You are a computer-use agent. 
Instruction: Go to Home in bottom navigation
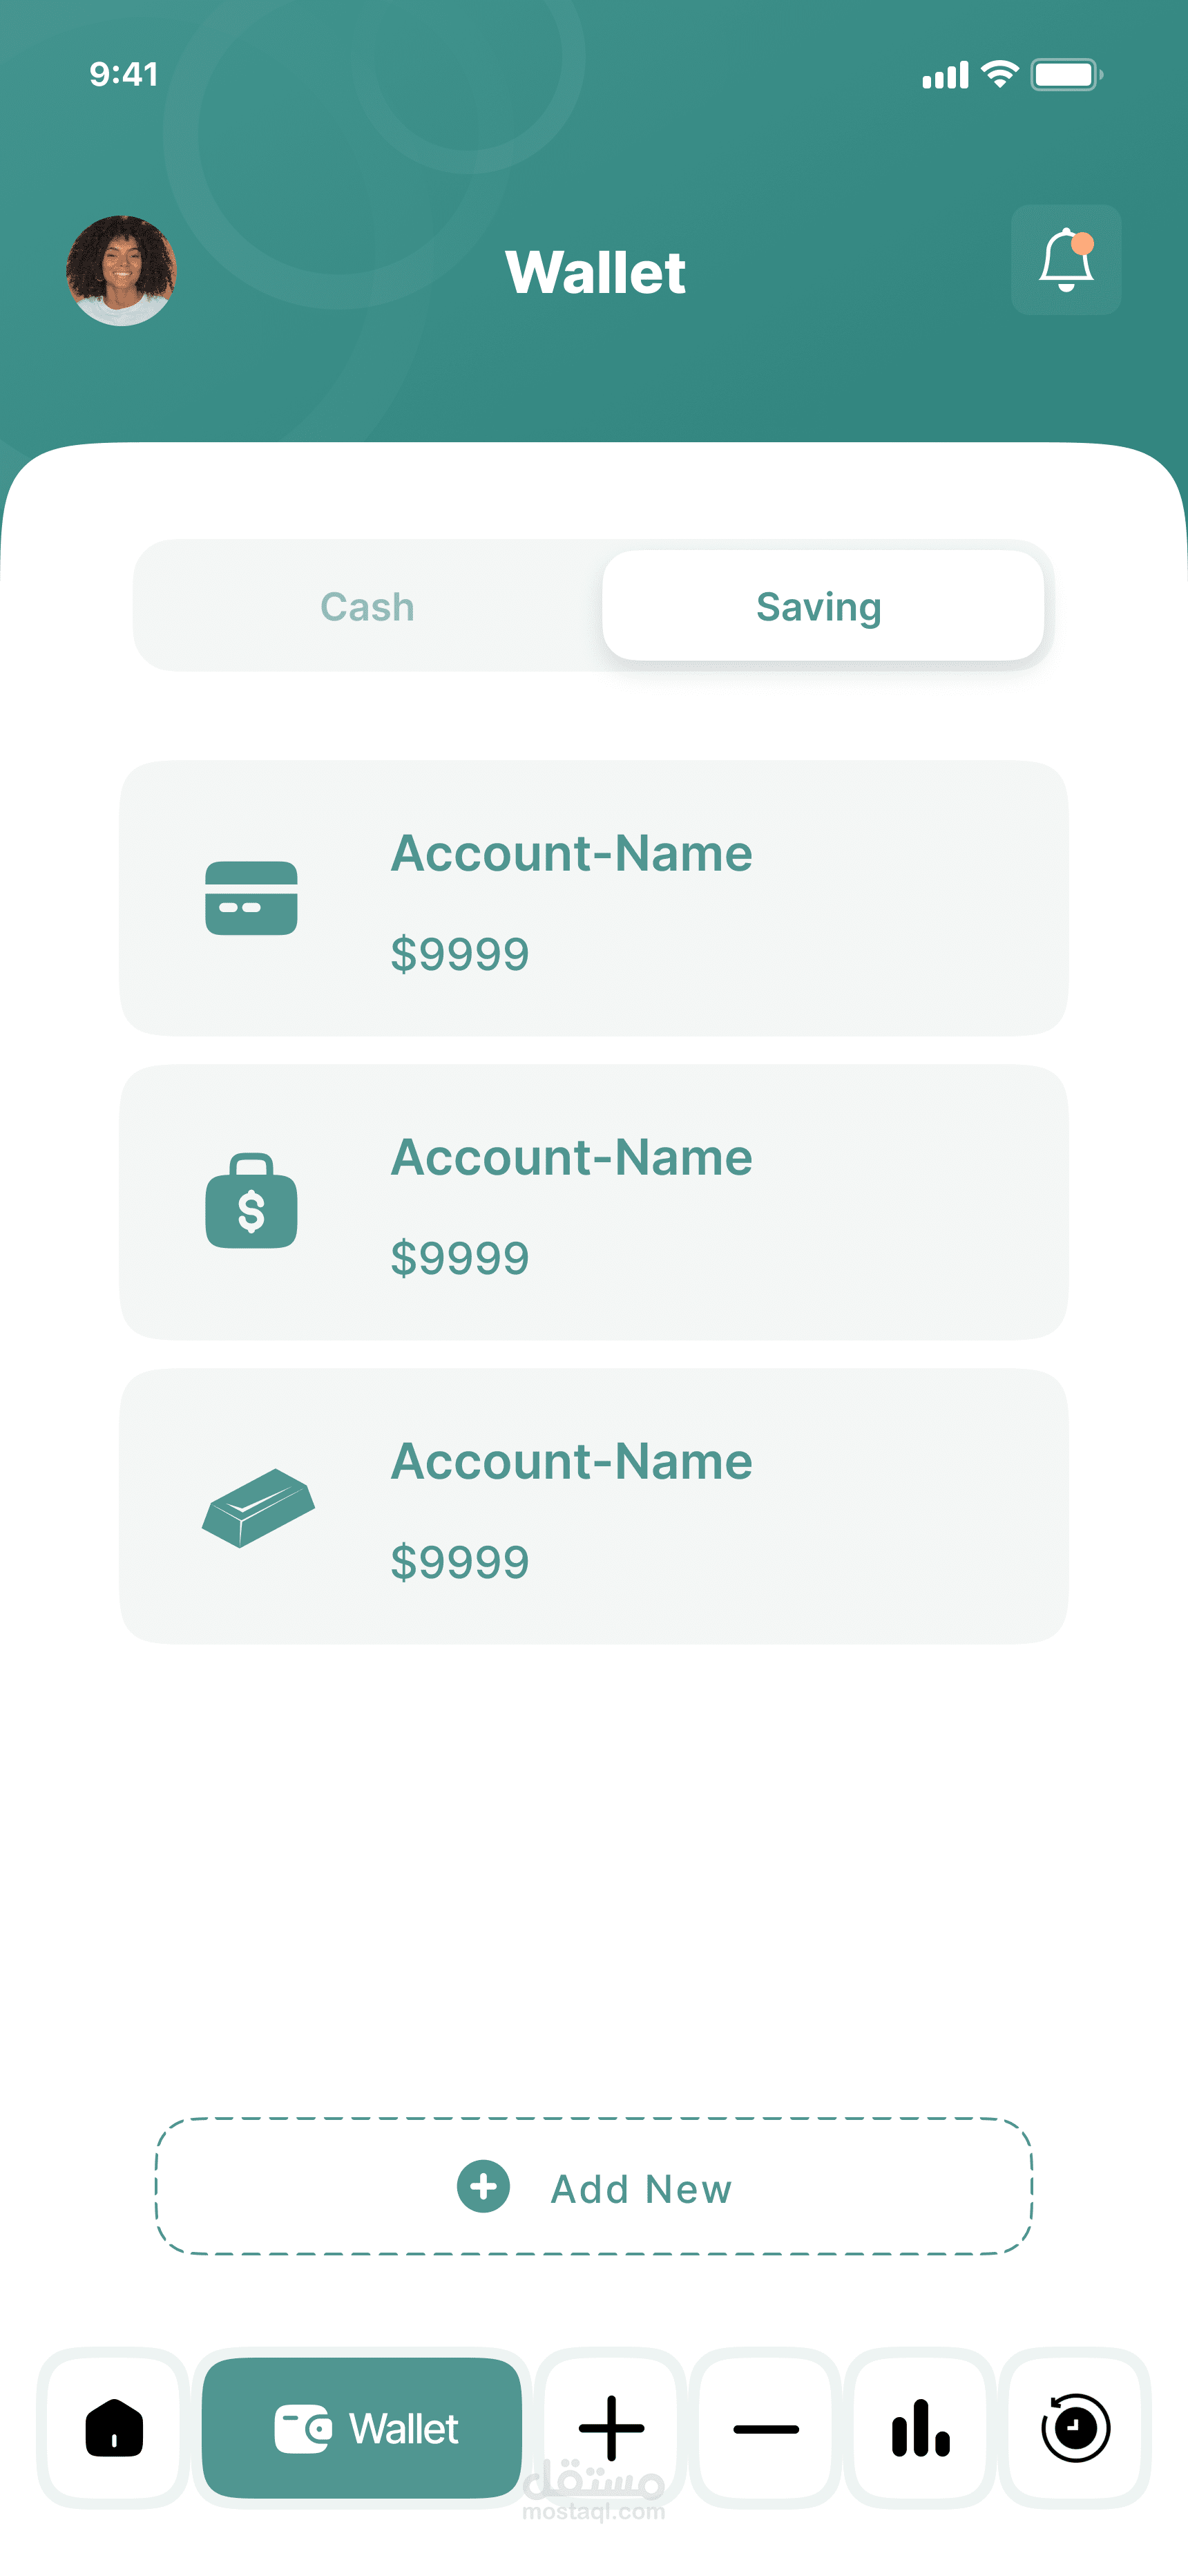tap(114, 2428)
